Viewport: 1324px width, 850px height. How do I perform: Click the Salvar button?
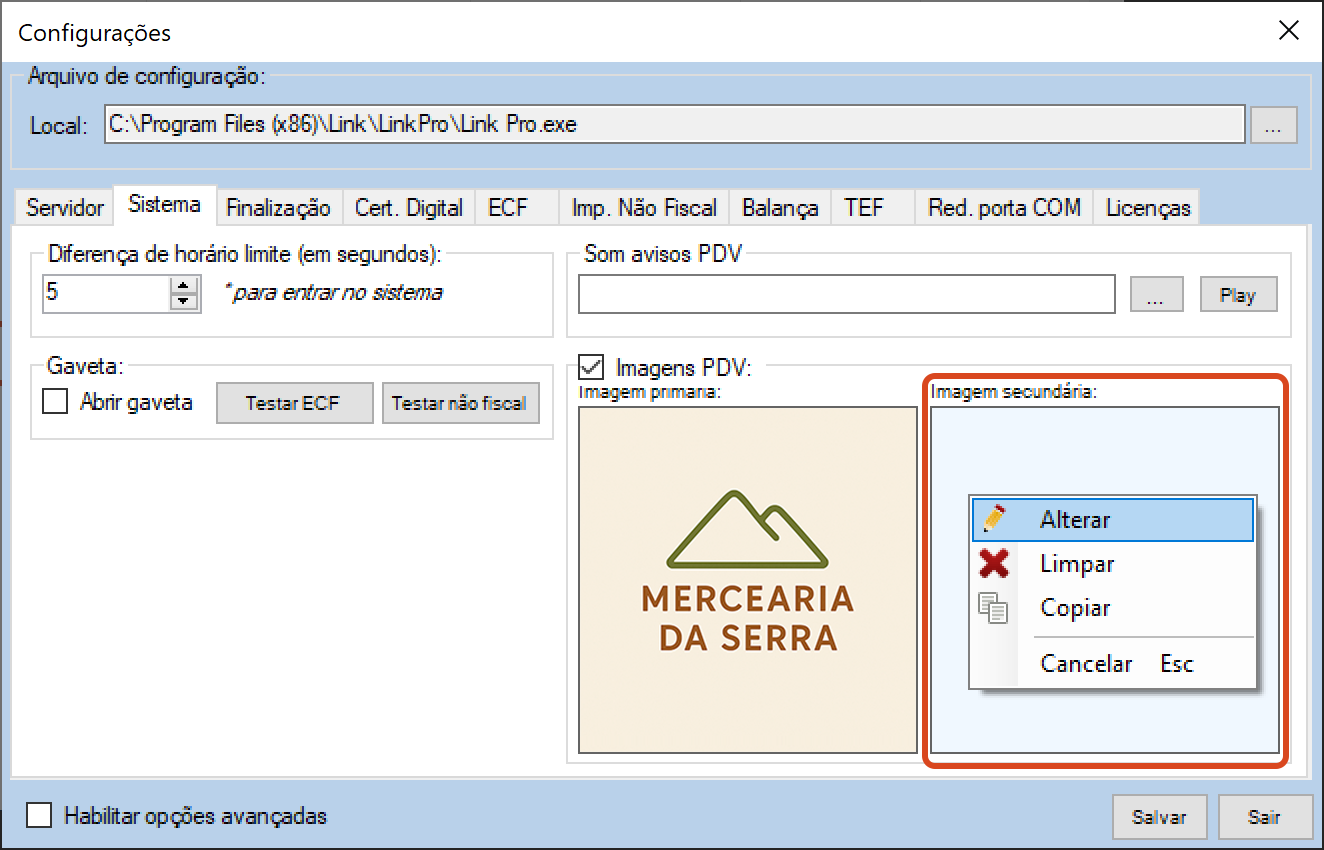pyautogui.click(x=1159, y=817)
